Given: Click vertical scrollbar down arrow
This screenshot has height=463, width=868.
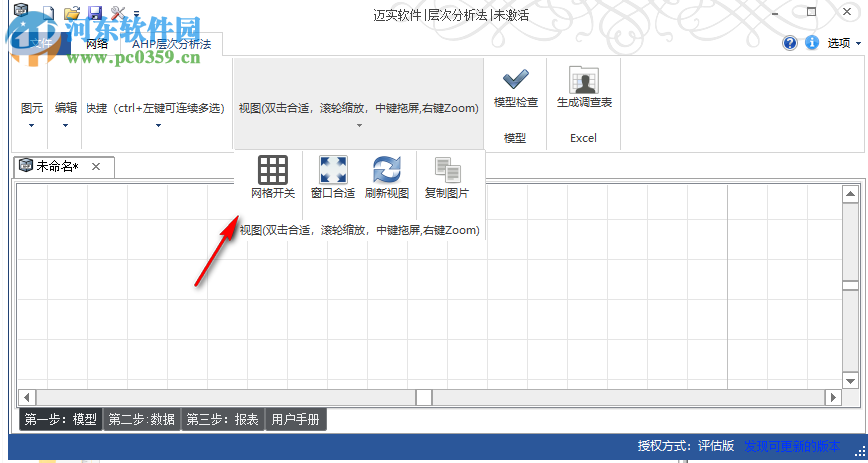Looking at the screenshot, I should (850, 380).
